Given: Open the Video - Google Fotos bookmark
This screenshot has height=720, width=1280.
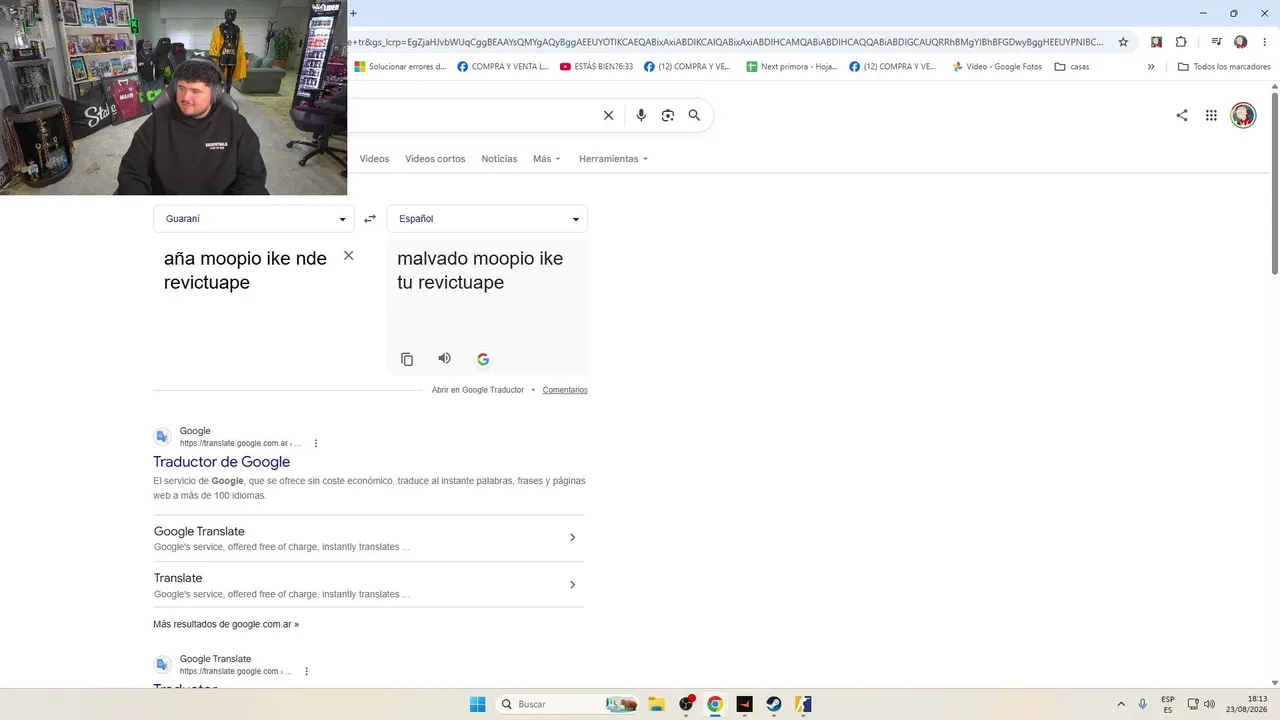Looking at the screenshot, I should (x=997, y=67).
